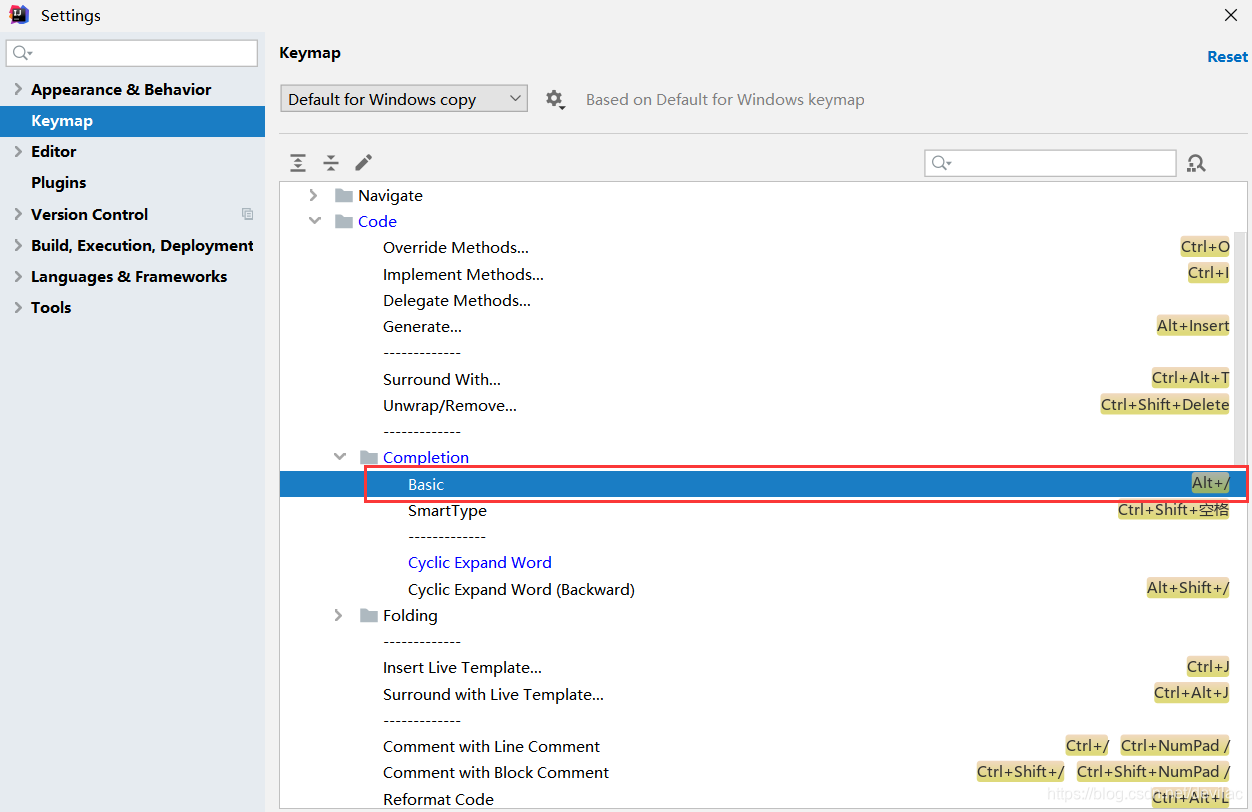Select Implement Methods... action
This screenshot has height=812, width=1252.
pyautogui.click(x=463, y=274)
